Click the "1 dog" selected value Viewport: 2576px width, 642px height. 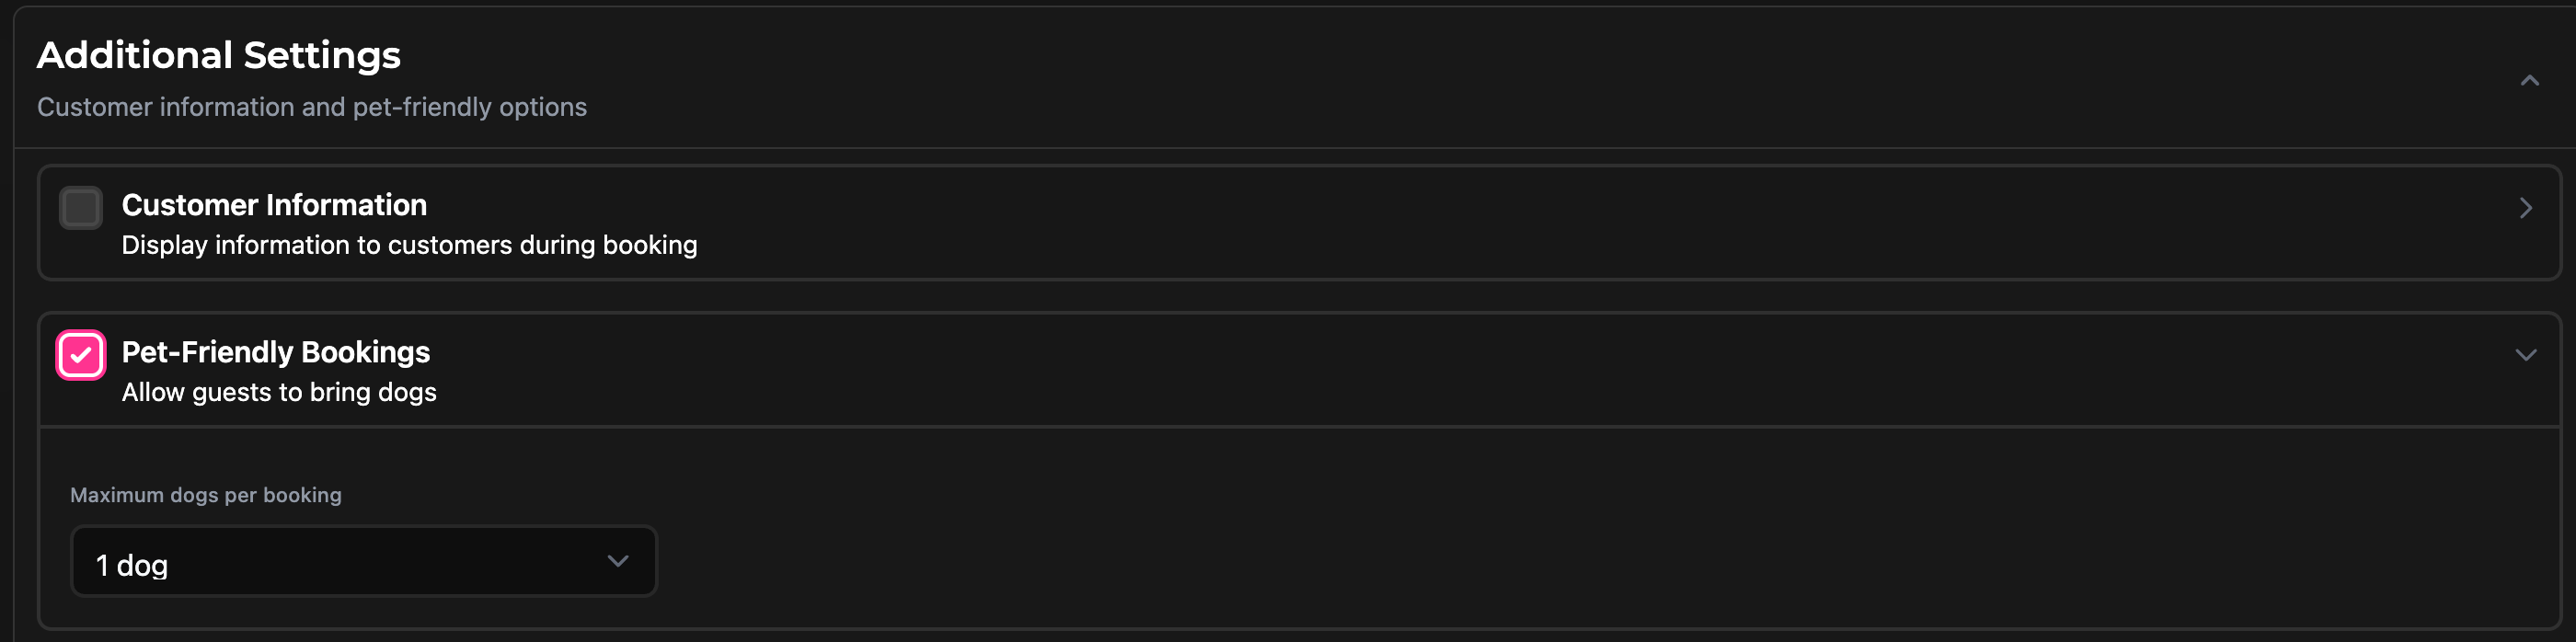coord(132,565)
